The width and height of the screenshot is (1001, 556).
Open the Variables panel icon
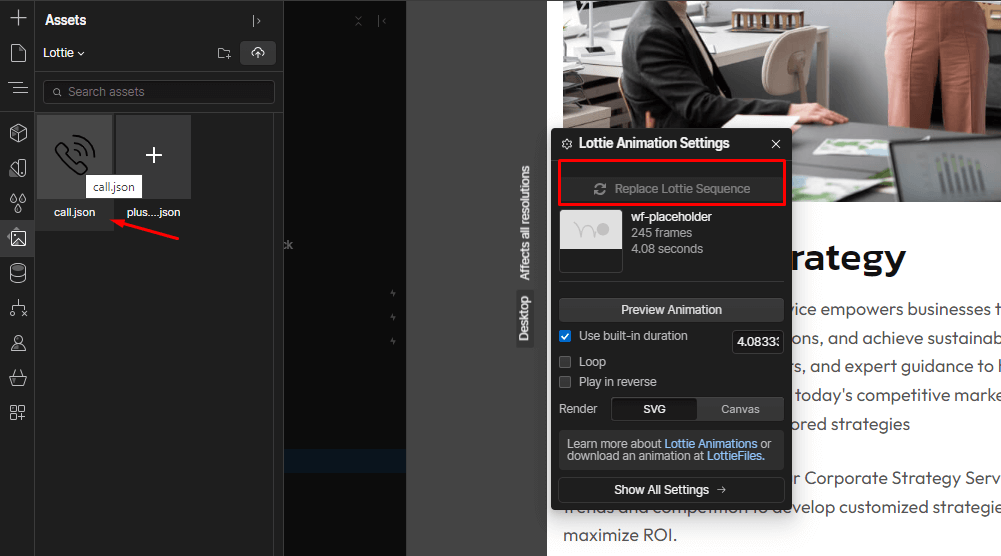tap(18, 168)
